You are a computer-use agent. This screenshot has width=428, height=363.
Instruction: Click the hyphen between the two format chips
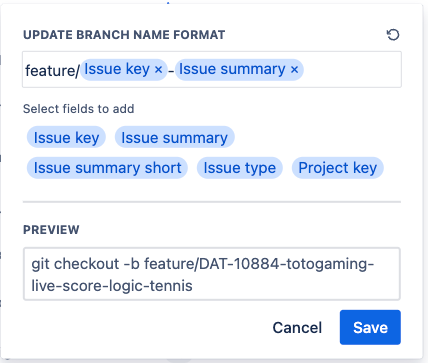(x=171, y=71)
